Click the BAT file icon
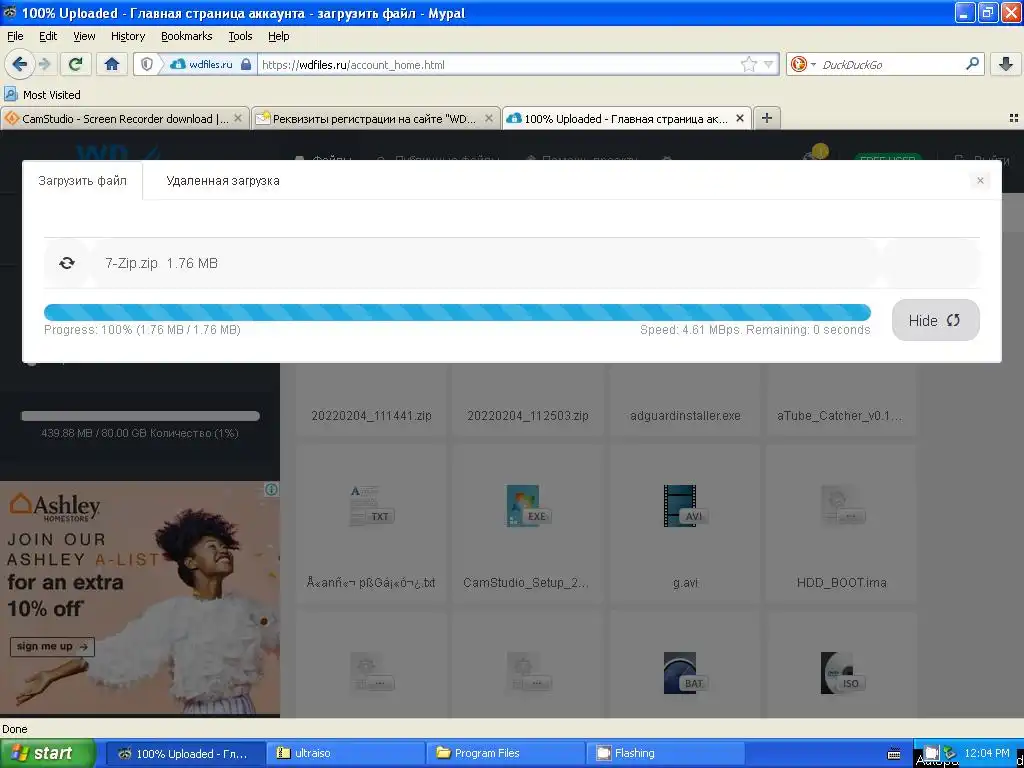Screen dimensions: 1024x768 pyautogui.click(x=684, y=673)
